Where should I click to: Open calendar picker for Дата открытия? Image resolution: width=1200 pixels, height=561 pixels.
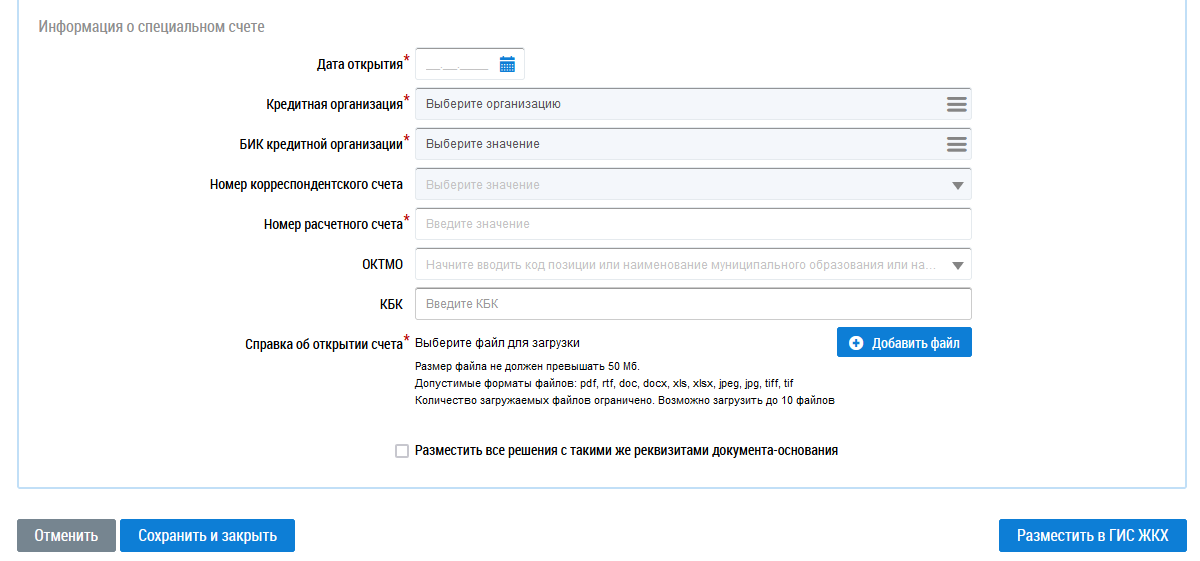tap(507, 64)
